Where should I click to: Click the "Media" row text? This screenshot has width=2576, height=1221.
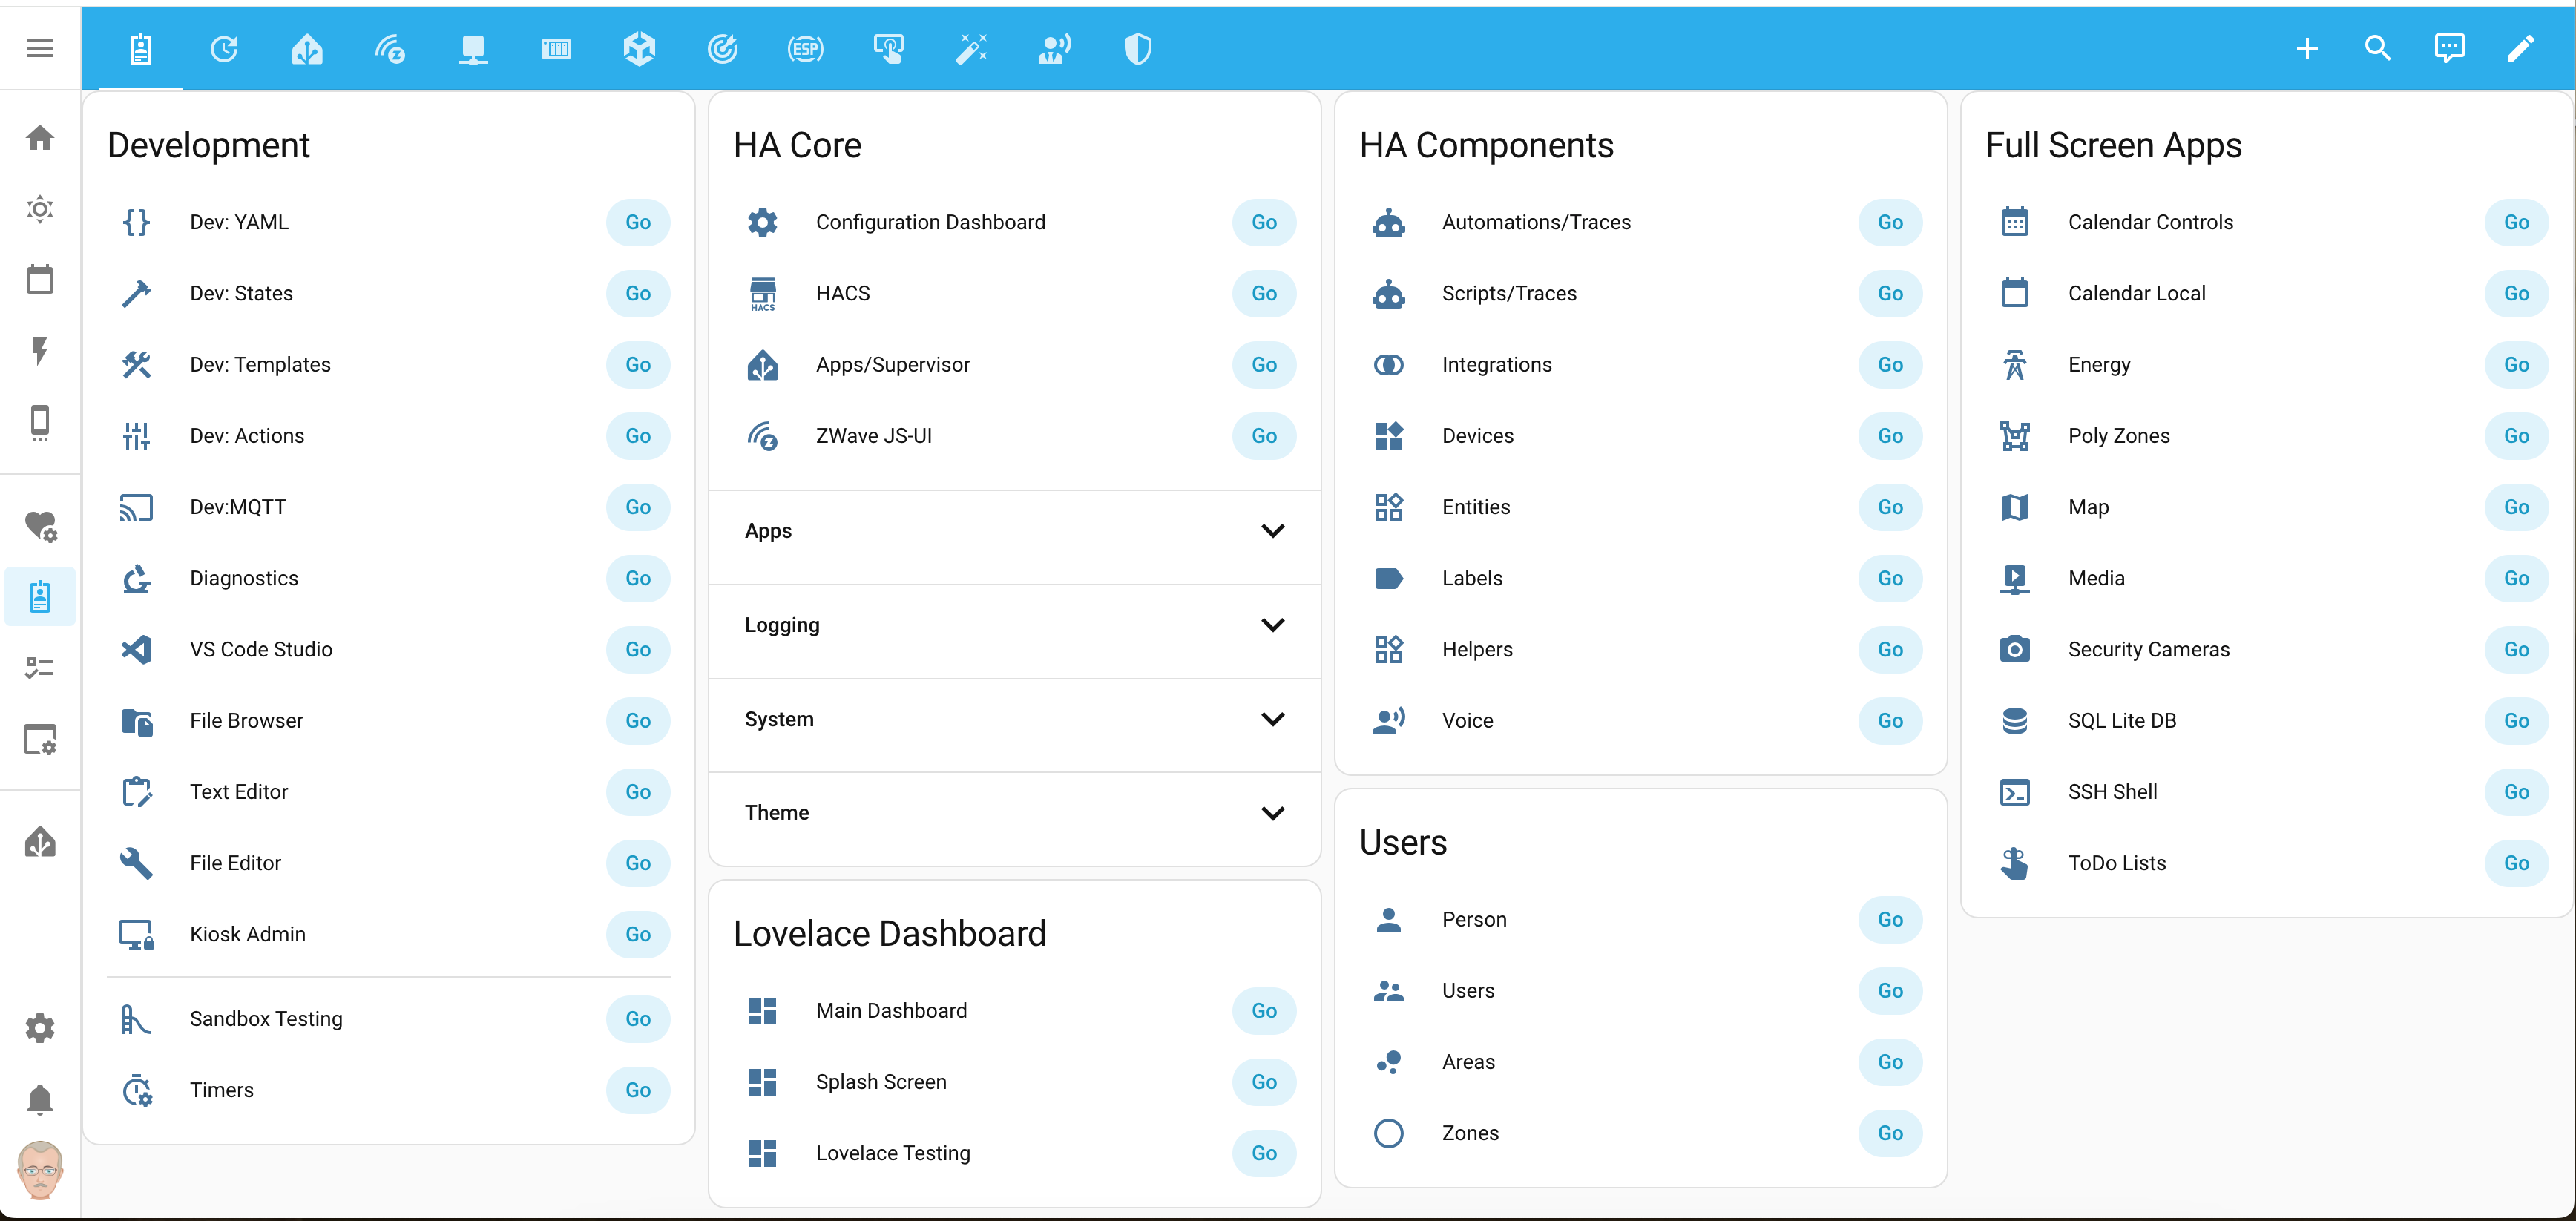tap(2096, 579)
